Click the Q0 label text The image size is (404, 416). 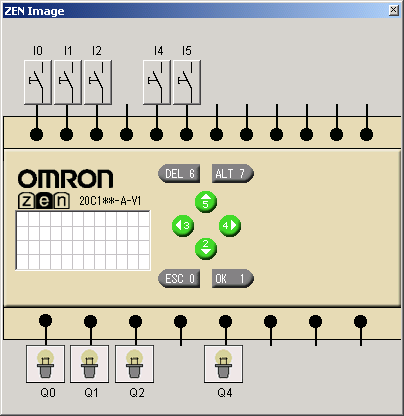pyautogui.click(x=48, y=393)
